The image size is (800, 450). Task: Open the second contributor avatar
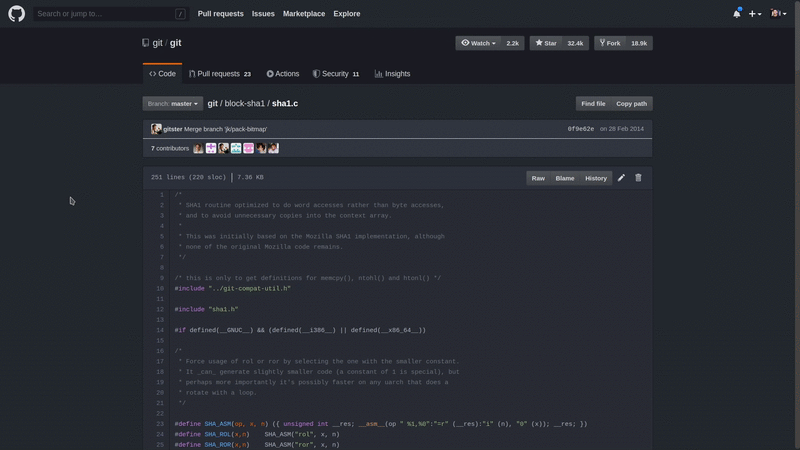(211, 148)
